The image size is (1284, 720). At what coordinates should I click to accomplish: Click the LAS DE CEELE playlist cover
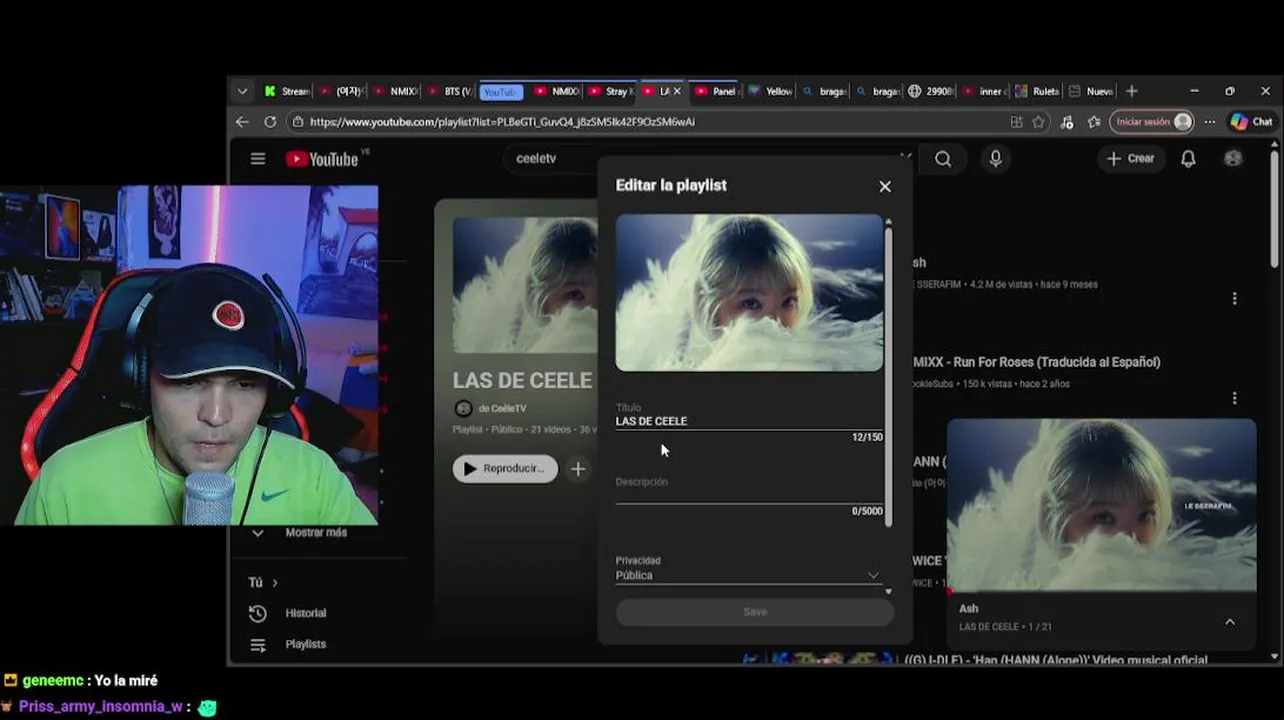click(525, 285)
